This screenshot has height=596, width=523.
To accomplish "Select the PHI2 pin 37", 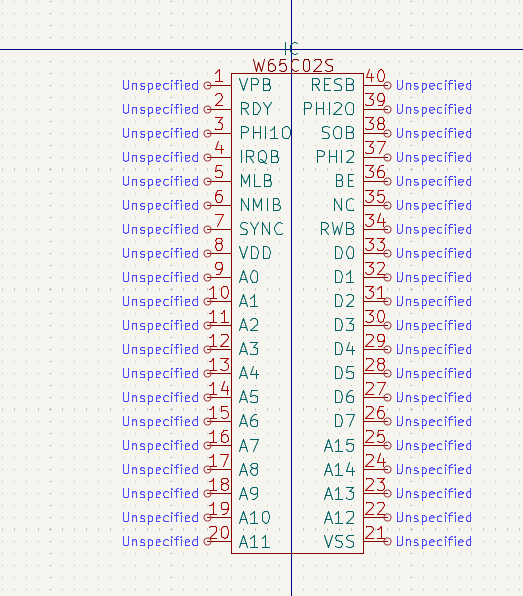I will click(377, 157).
